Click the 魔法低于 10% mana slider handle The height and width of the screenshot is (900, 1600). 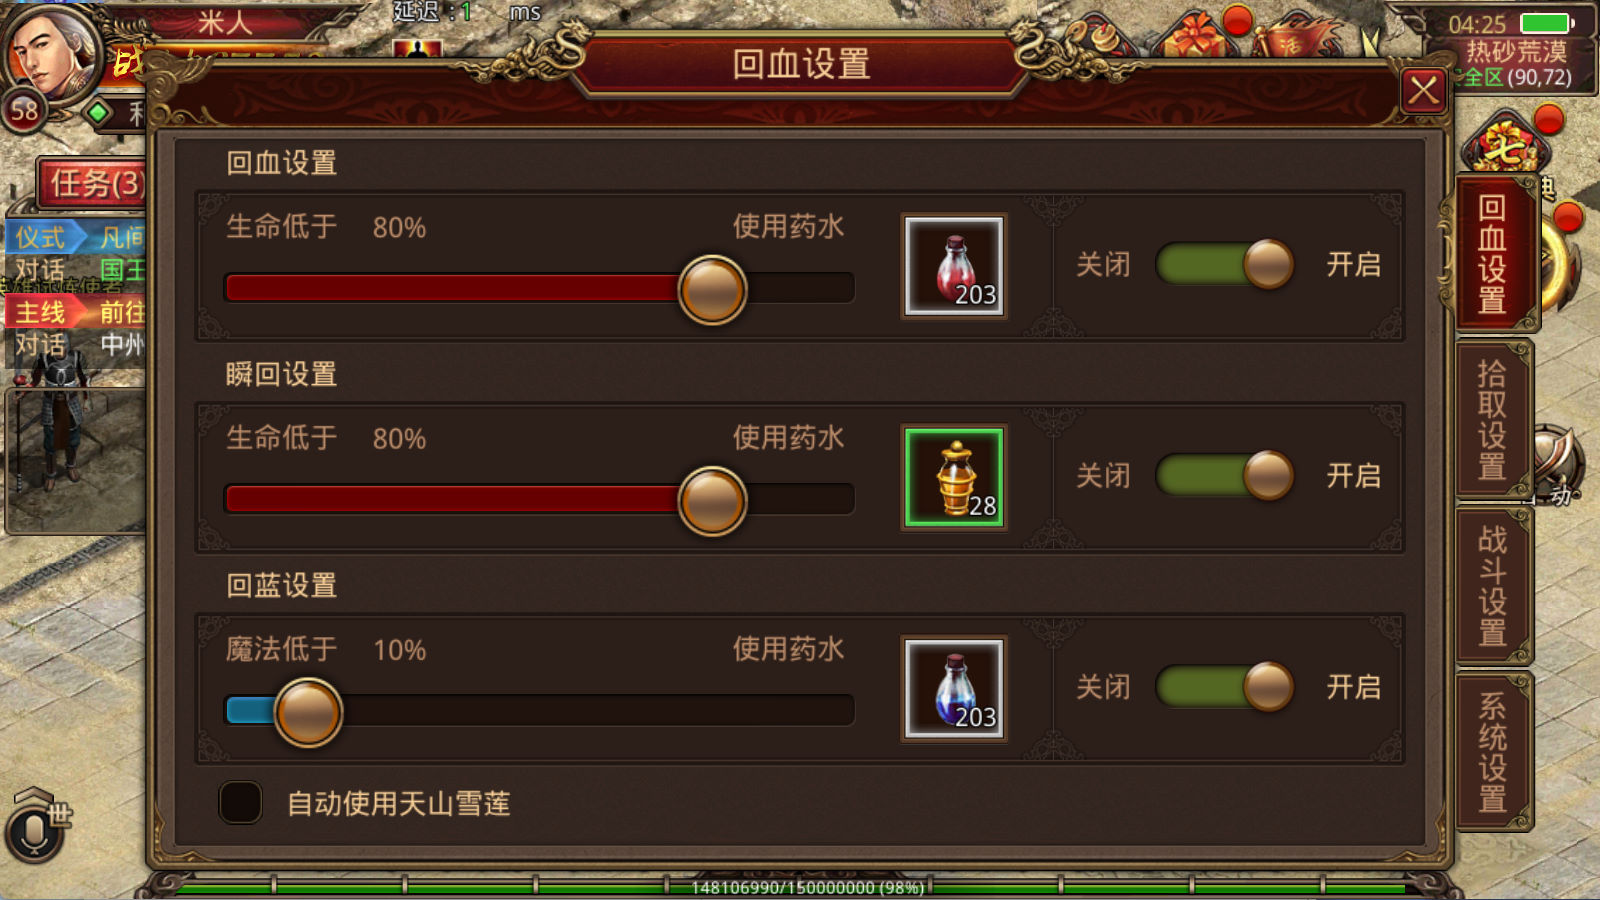(308, 712)
